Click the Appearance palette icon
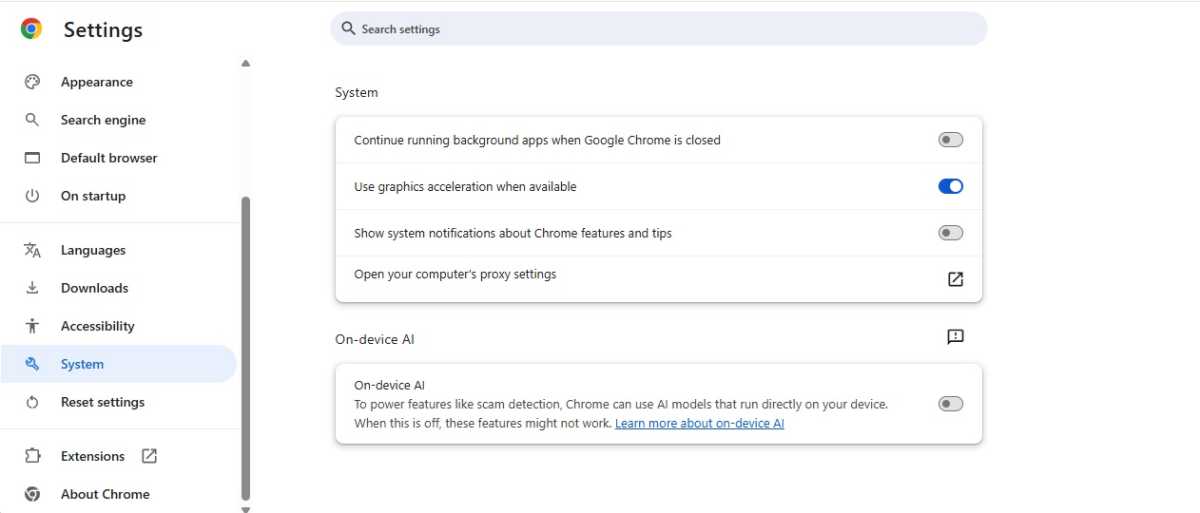This screenshot has width=1200, height=513. click(x=32, y=82)
